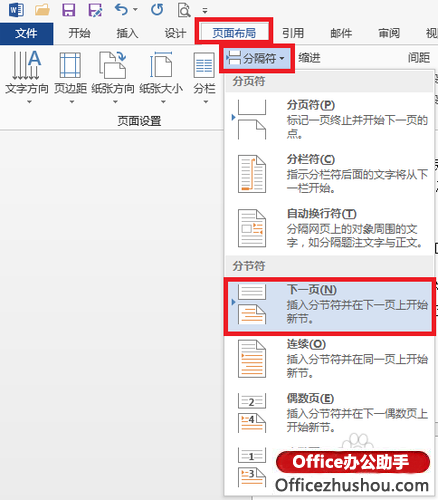Switch to the 邮件 tab
The image size is (438, 500).
pos(341,33)
